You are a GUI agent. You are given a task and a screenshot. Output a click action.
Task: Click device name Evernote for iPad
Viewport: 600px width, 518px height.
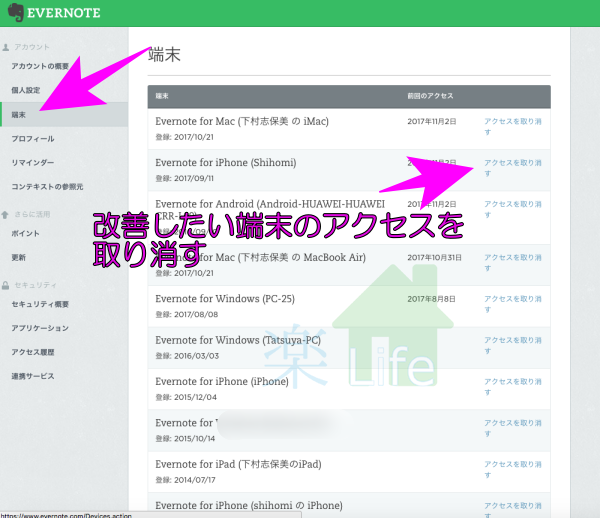(x=238, y=464)
